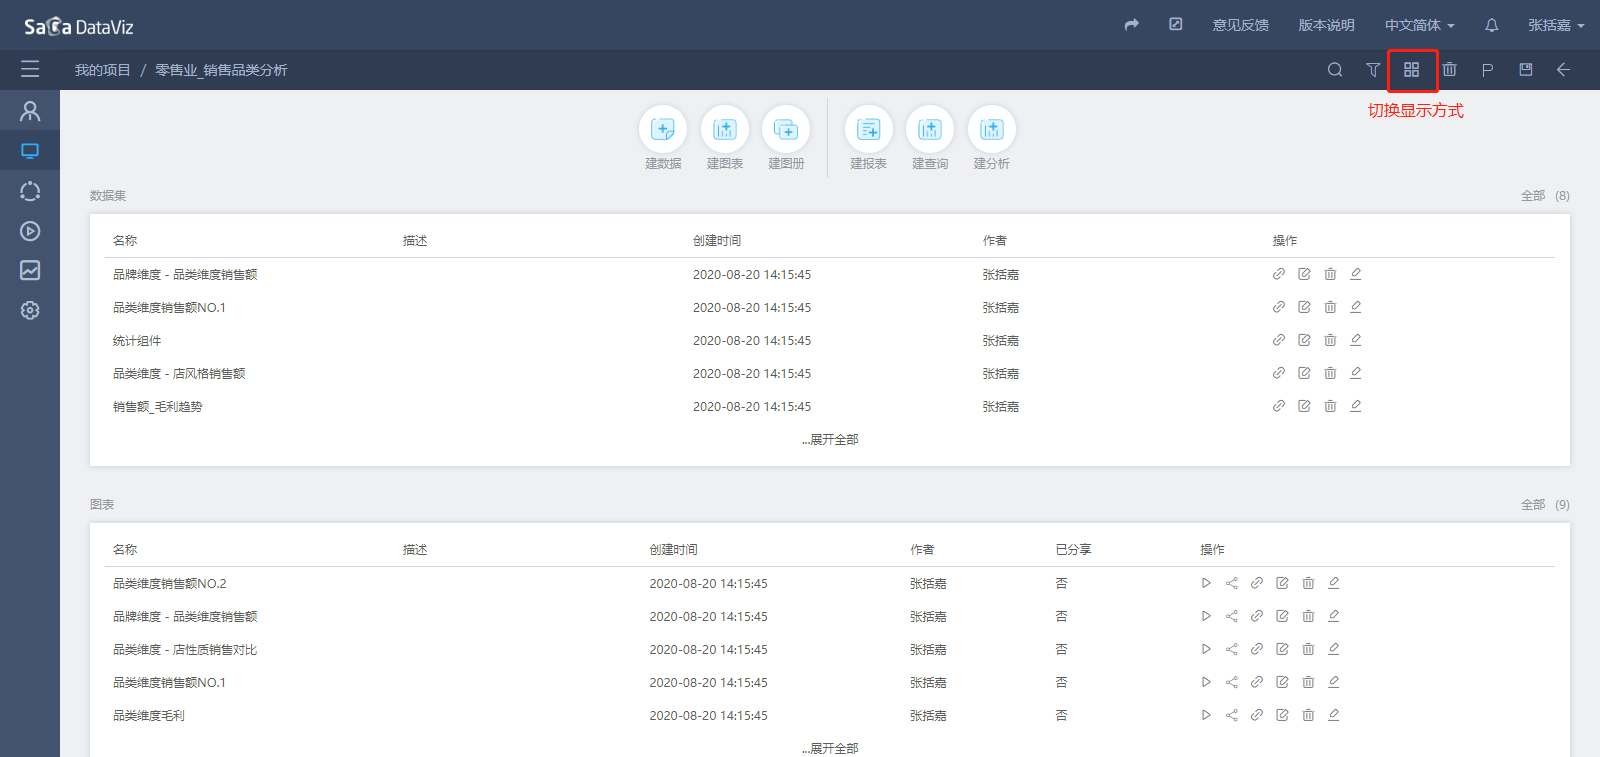Open 意见反馈 feedback menu item

[1240, 25]
